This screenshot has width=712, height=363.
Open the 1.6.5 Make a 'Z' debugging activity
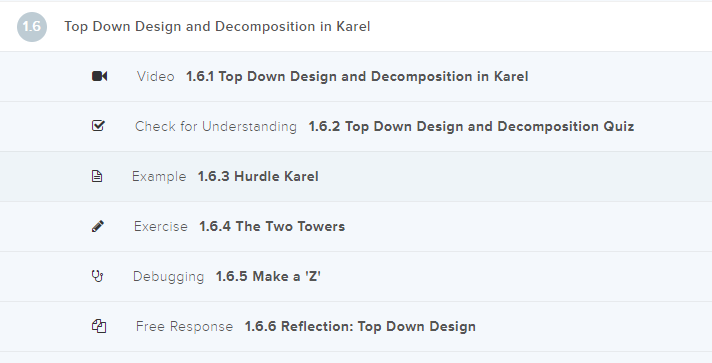(x=268, y=276)
